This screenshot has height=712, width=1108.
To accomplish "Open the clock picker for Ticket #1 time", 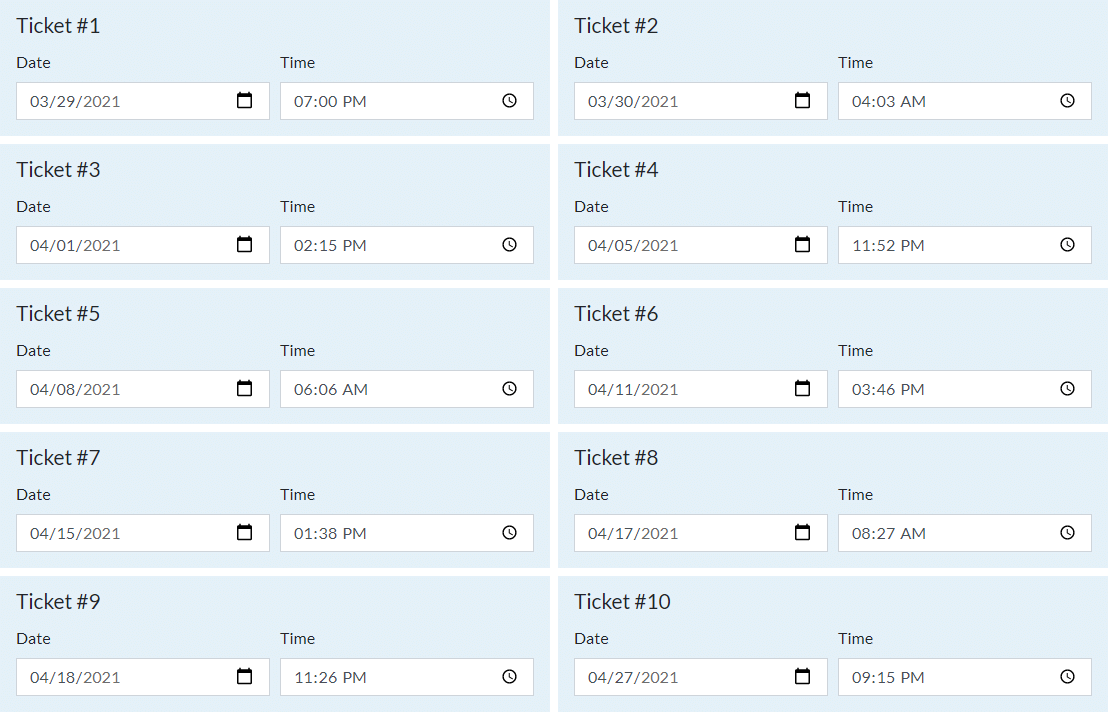I will coord(509,100).
